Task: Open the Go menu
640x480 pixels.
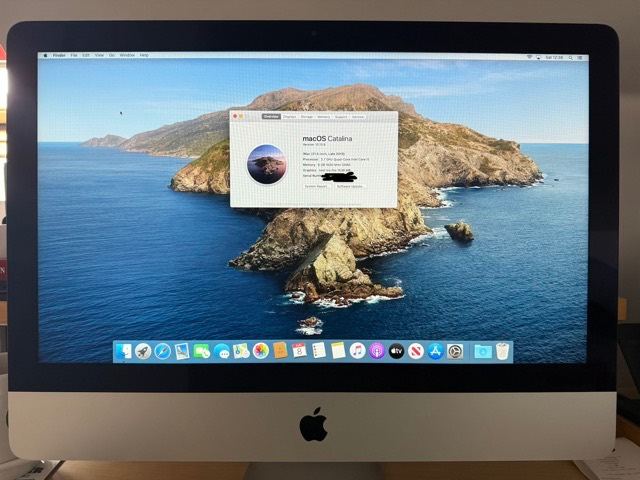Action: (112, 56)
